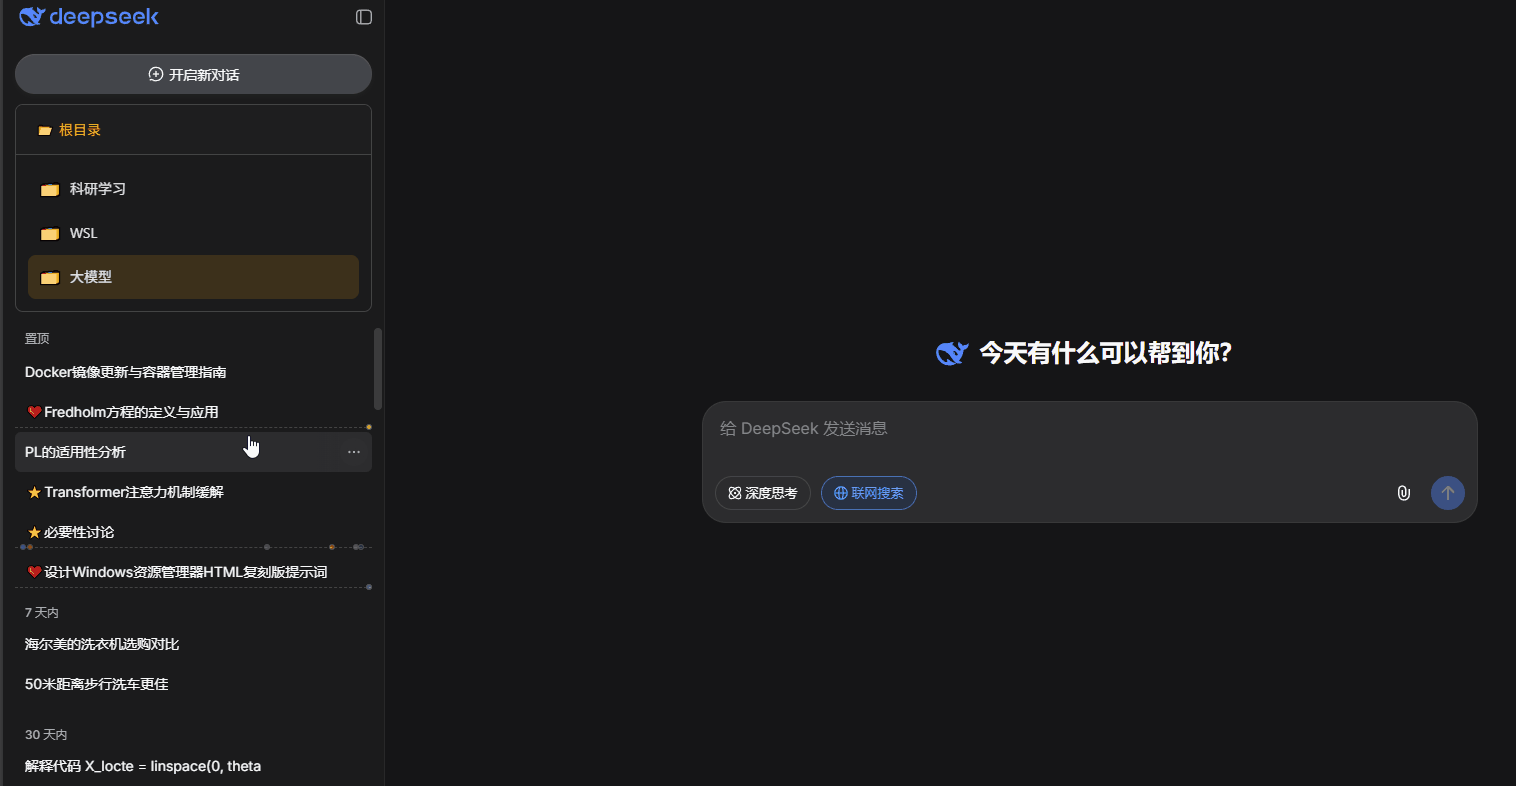Open Docker镜像更新与容器管理指南 conversation
The height and width of the screenshot is (786, 1516).
125,372
